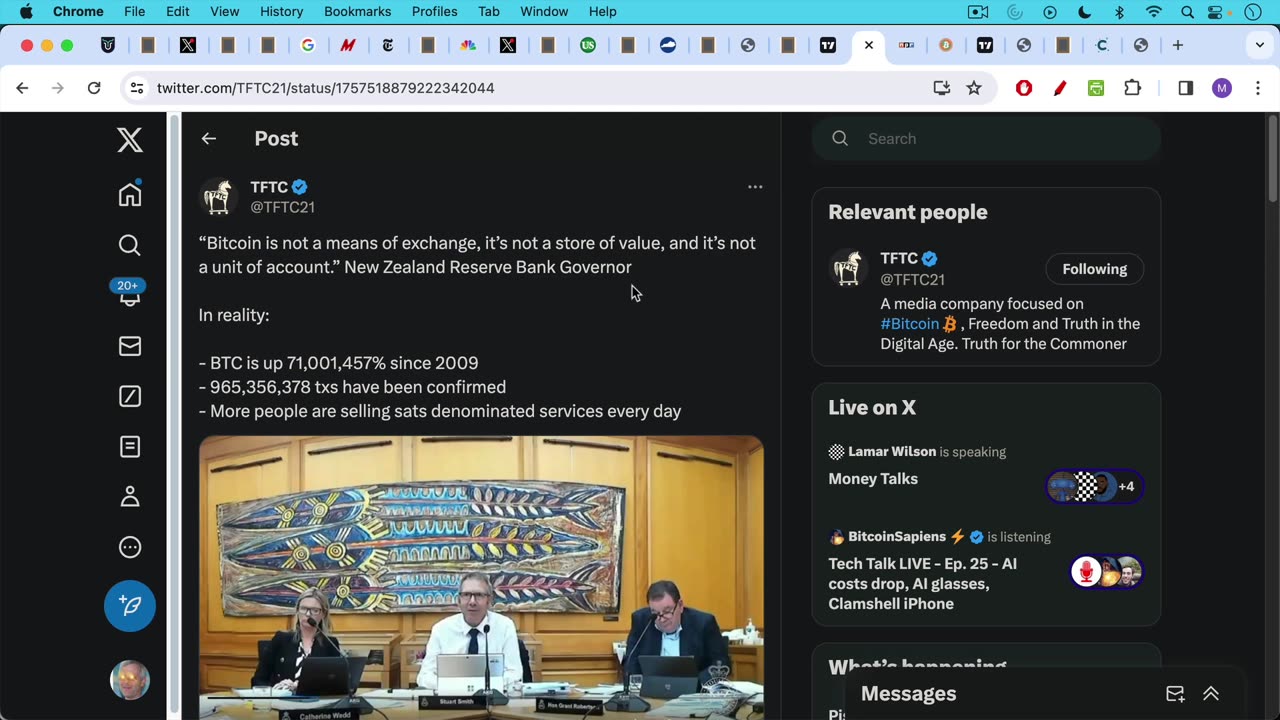Open the Extensions puzzle icon
This screenshot has height=720, width=1280.
1133,88
